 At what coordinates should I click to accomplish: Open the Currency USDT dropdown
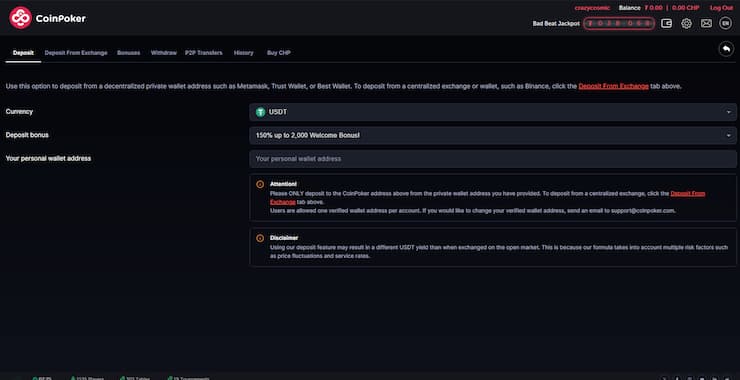(x=493, y=112)
